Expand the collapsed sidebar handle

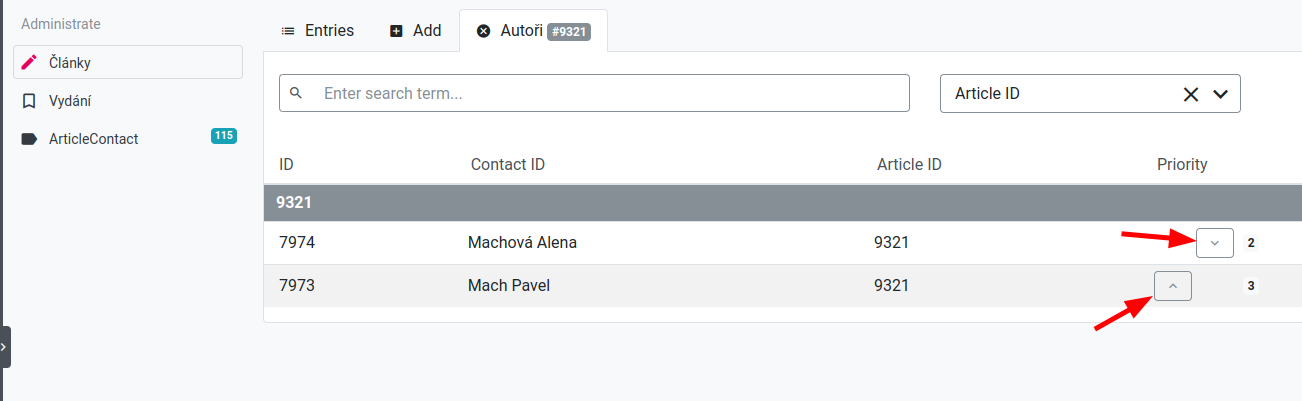coord(4,346)
